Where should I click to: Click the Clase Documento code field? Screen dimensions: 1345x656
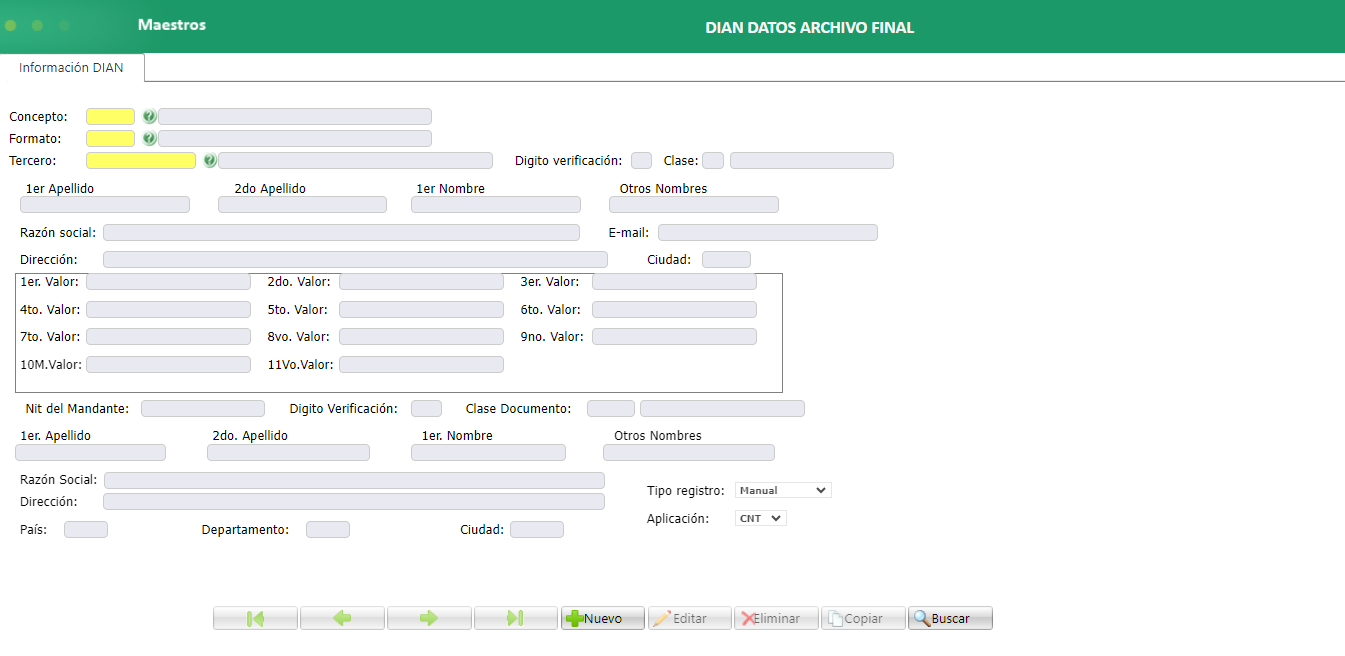pos(610,409)
